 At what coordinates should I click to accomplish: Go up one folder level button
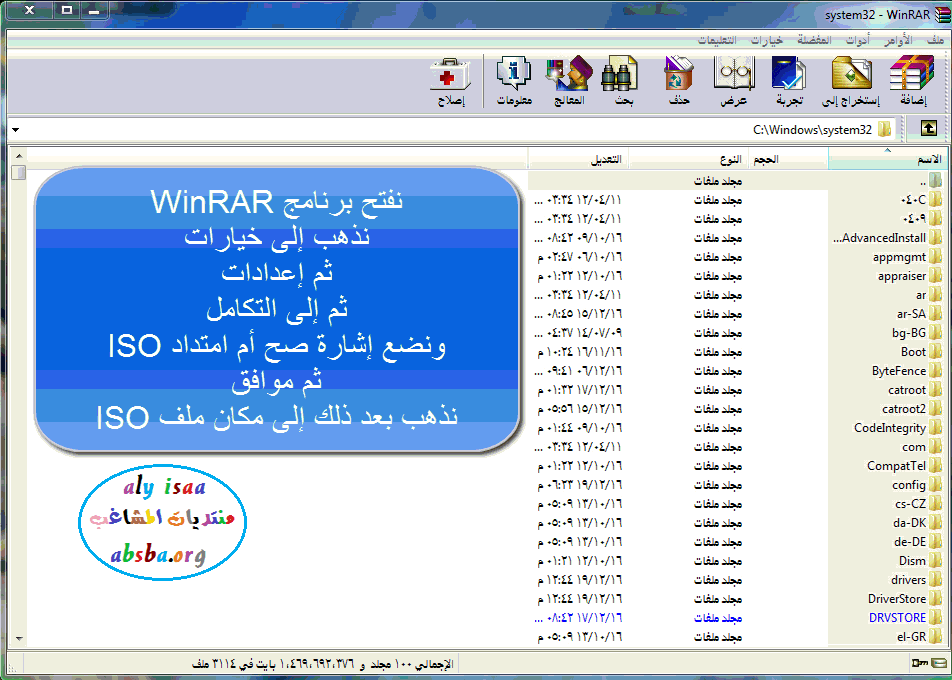[x=928, y=129]
